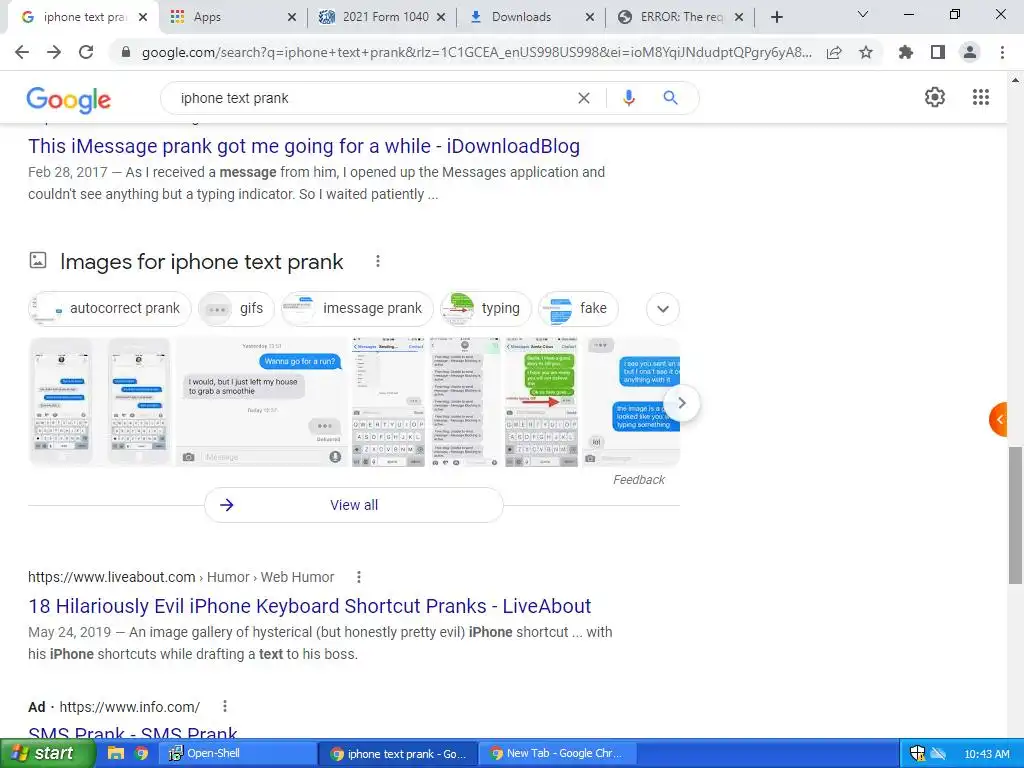Search tabs using the chevron button

point(863,14)
